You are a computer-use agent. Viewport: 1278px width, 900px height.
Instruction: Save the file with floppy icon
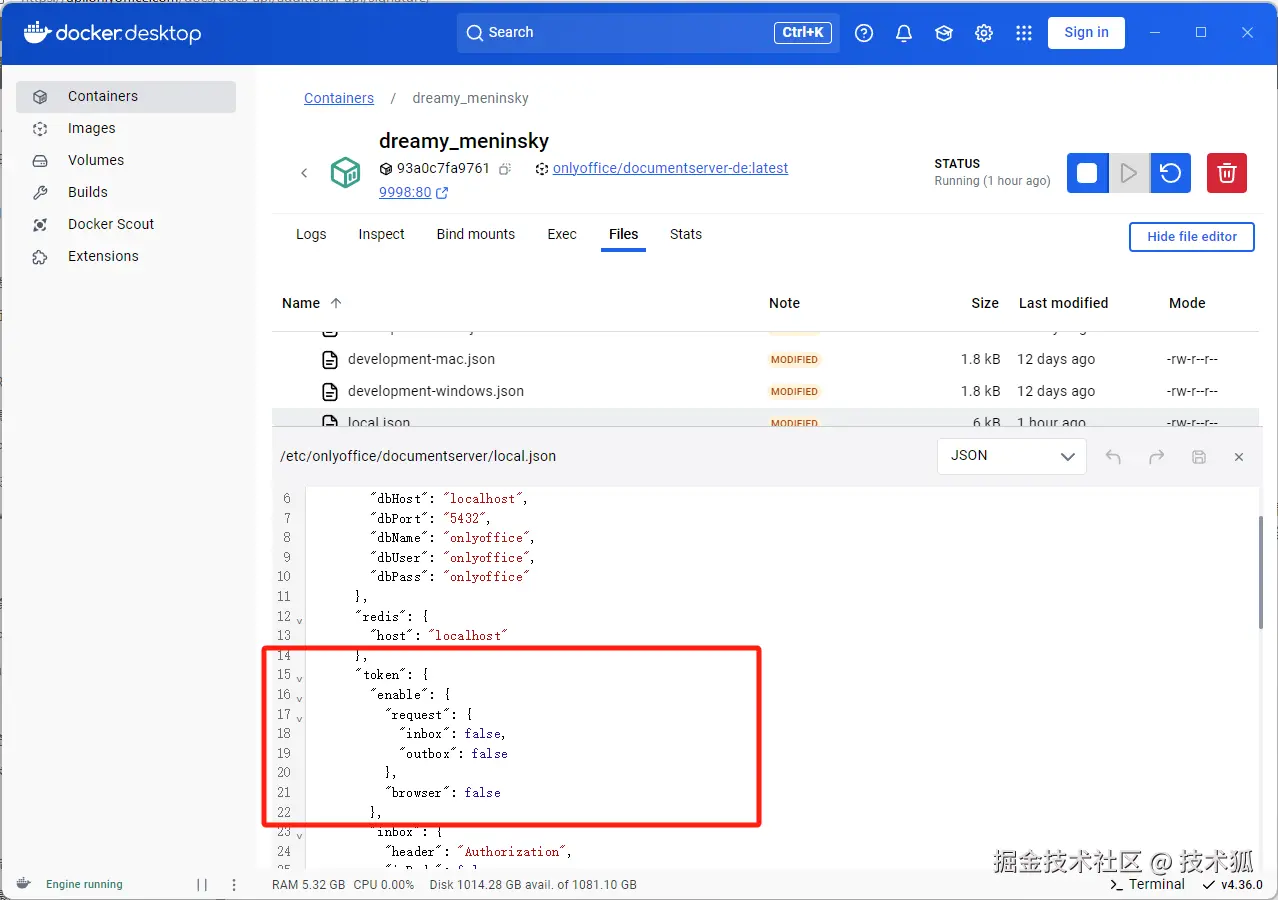pos(1198,457)
